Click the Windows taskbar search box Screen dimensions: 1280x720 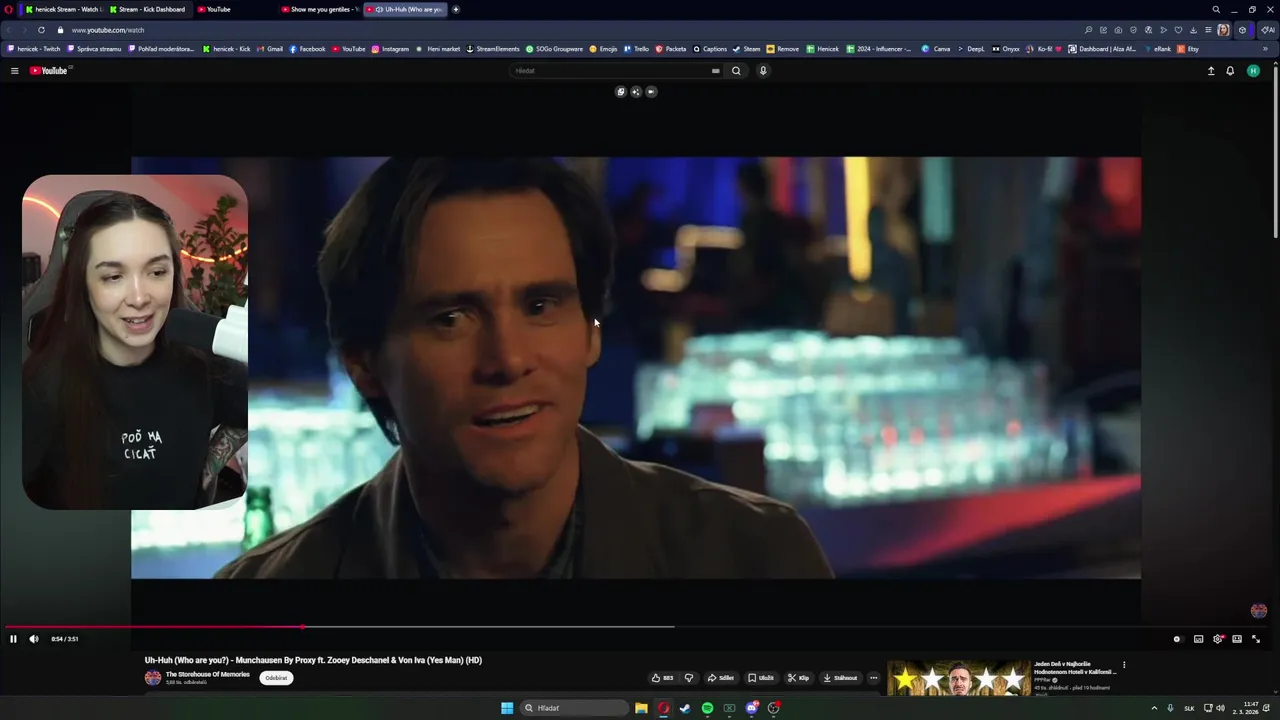[x=574, y=708]
